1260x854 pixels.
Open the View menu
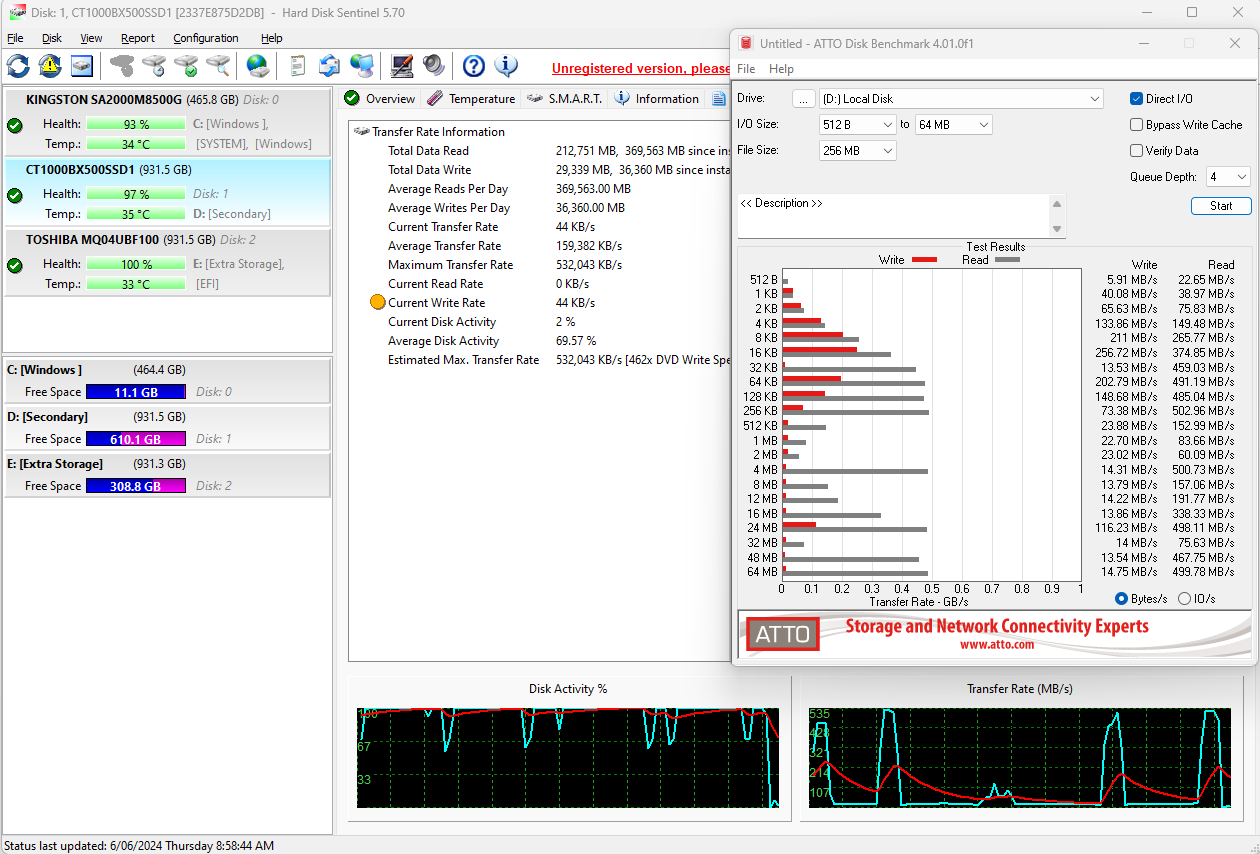point(91,38)
